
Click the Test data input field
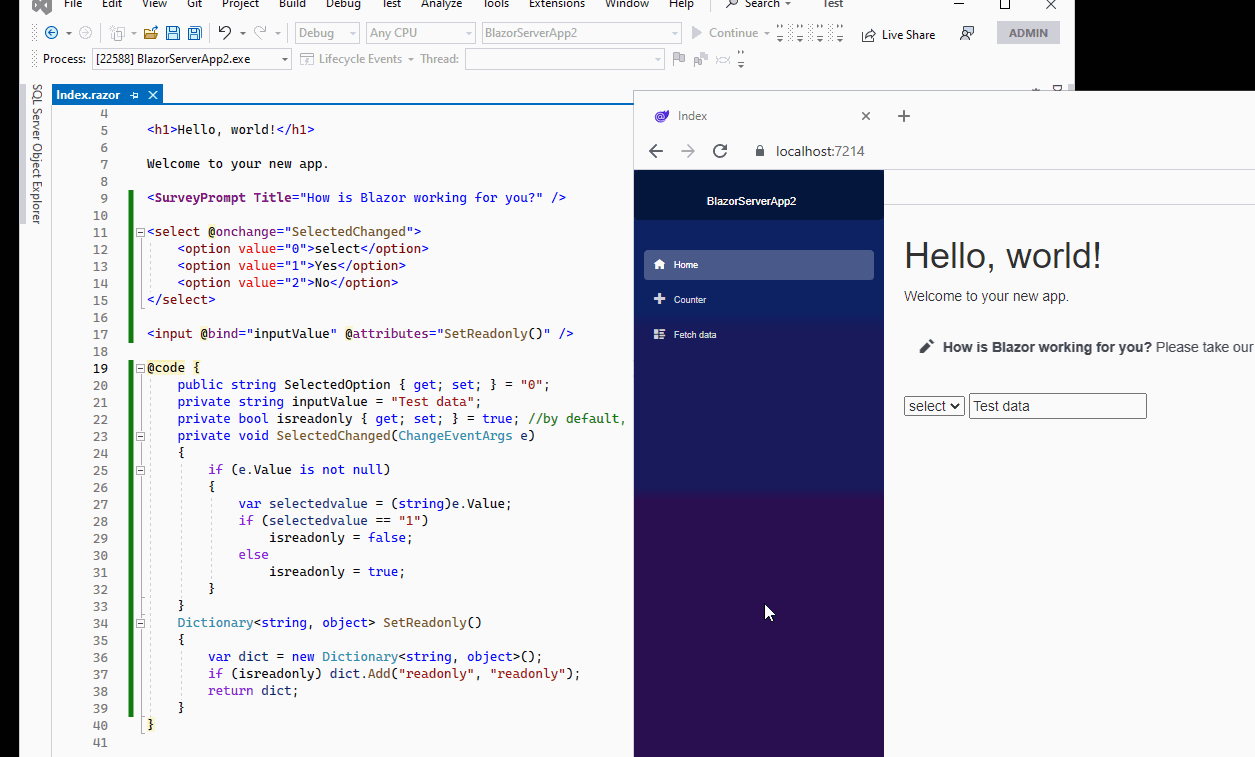(x=1057, y=406)
